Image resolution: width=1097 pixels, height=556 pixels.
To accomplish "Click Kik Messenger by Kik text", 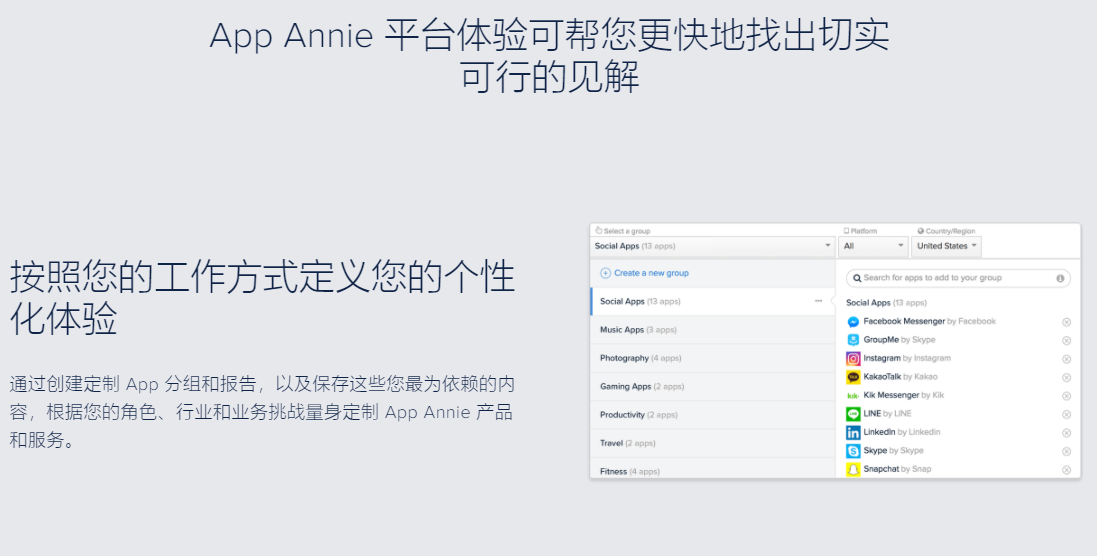I will pyautogui.click(x=904, y=395).
